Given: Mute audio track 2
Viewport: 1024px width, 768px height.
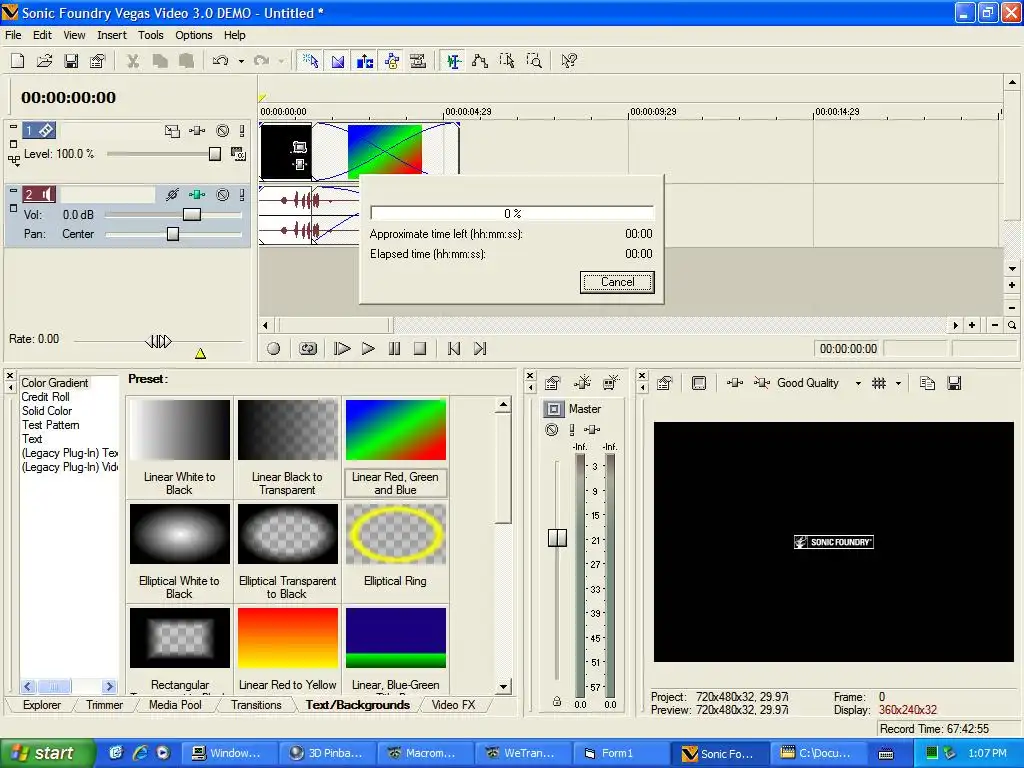Looking at the screenshot, I should point(223,195).
